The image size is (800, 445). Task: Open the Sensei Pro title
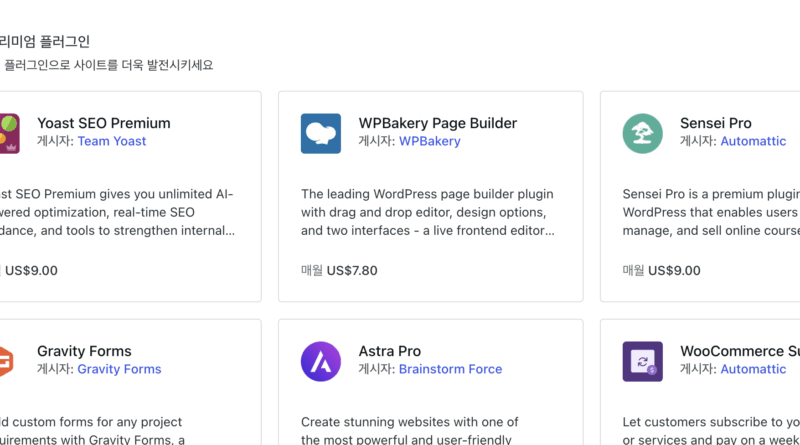click(716, 123)
